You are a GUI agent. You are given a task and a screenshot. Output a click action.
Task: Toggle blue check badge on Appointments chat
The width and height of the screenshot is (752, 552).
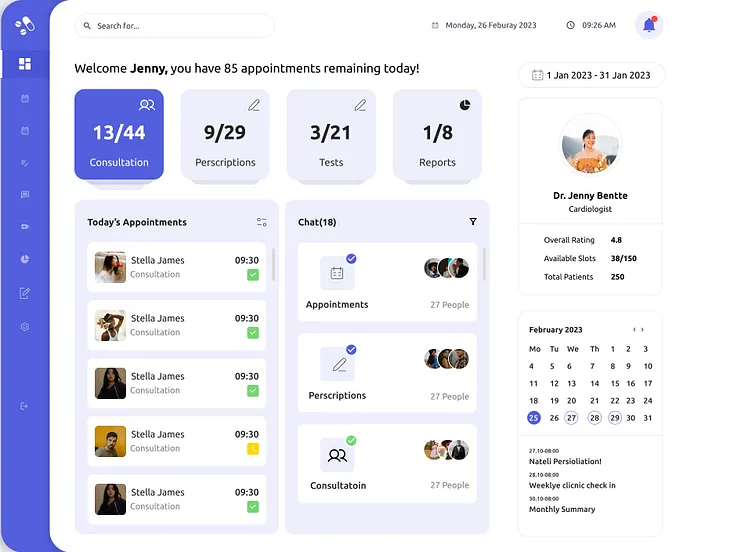coord(352,259)
